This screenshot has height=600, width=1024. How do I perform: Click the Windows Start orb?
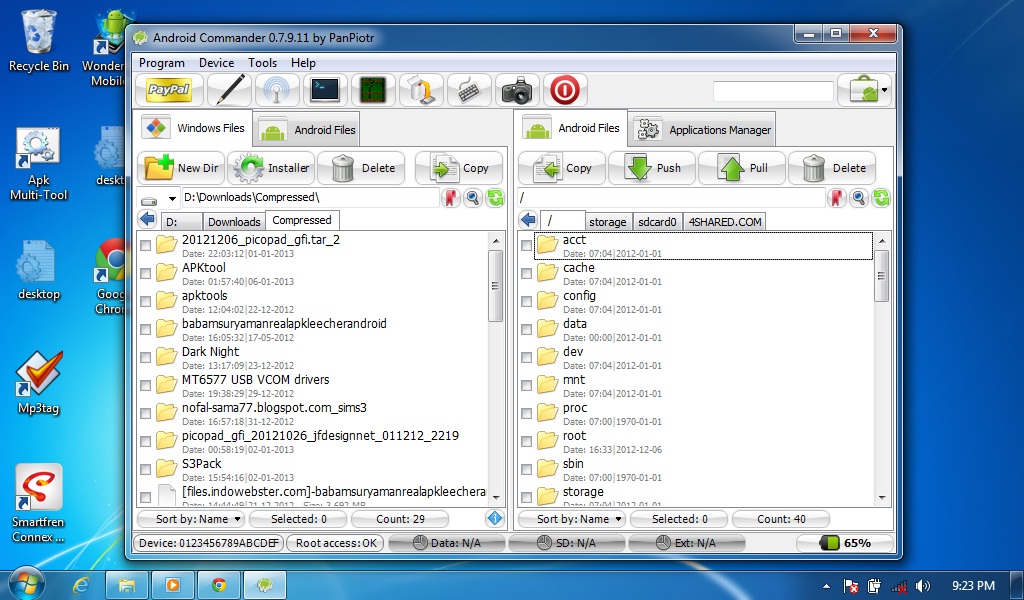[x=27, y=583]
